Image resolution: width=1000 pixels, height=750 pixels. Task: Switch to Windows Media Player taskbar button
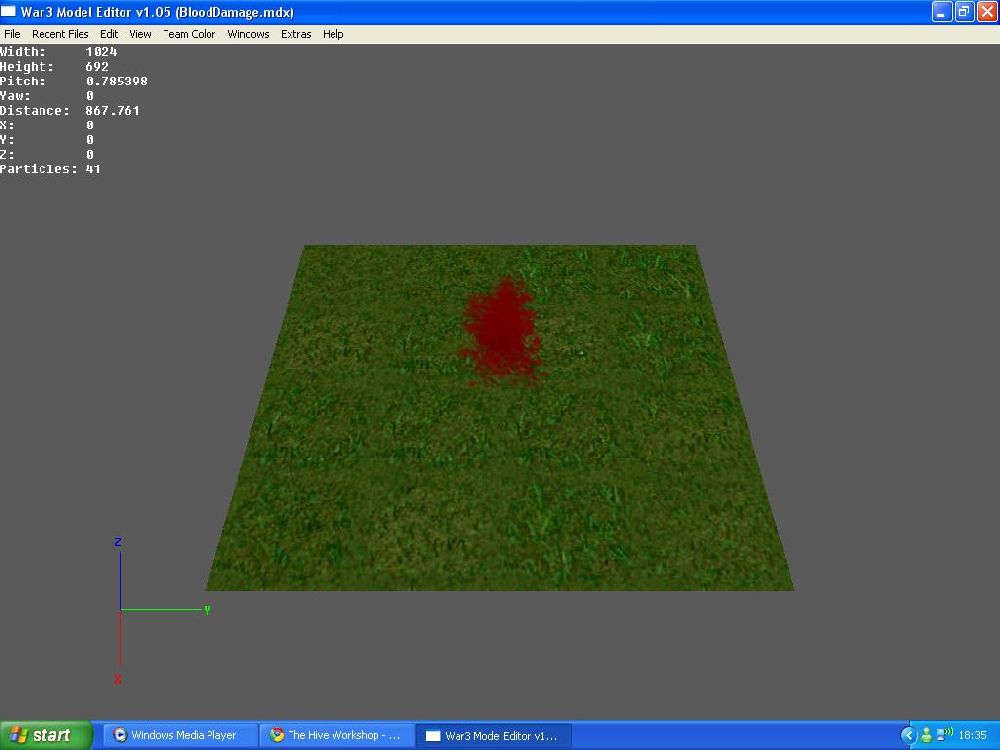[180, 735]
